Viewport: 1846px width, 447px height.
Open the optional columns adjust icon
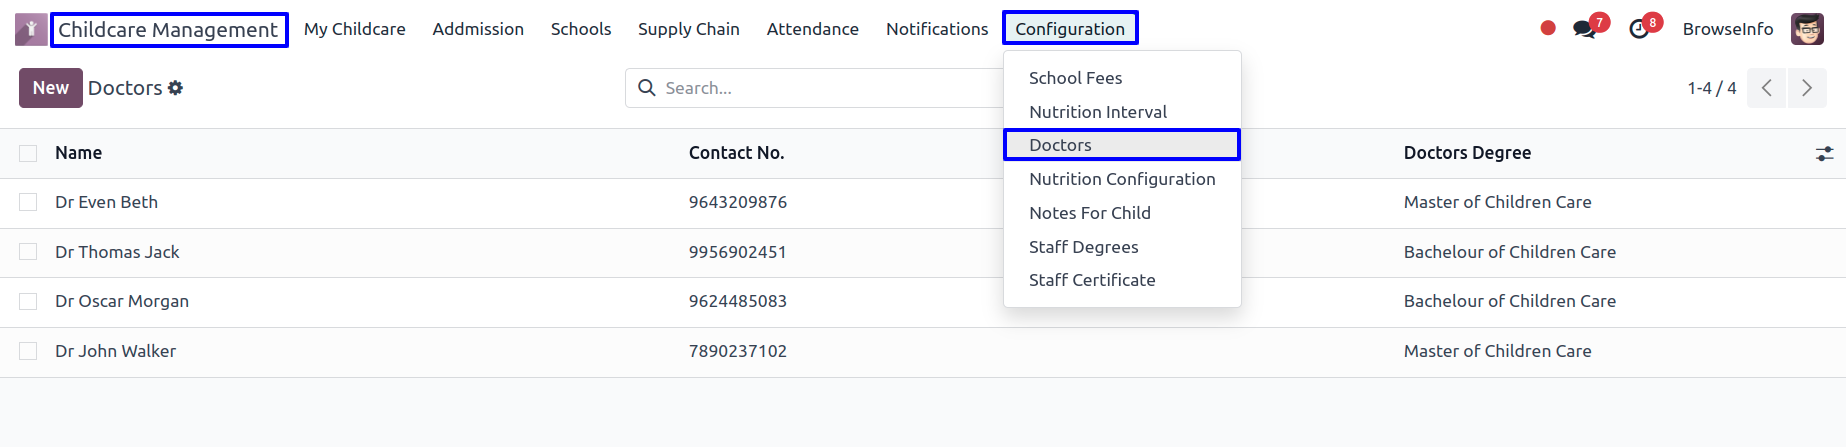(1825, 153)
